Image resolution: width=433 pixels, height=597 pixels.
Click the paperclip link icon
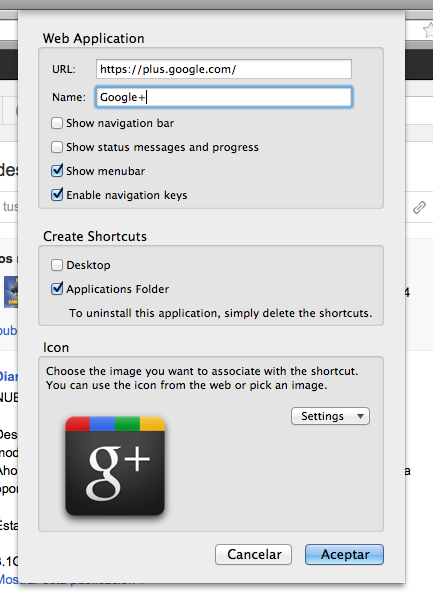(x=419, y=208)
